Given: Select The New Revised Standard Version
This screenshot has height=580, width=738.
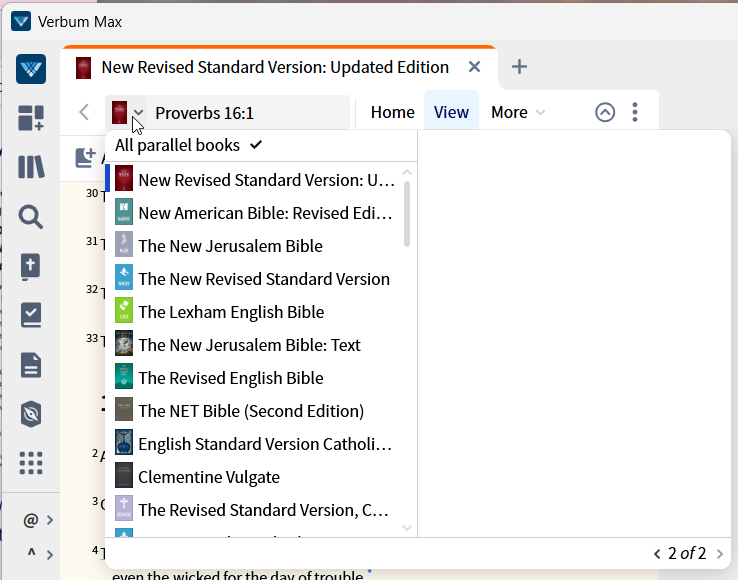Looking at the screenshot, I should click(257, 279).
